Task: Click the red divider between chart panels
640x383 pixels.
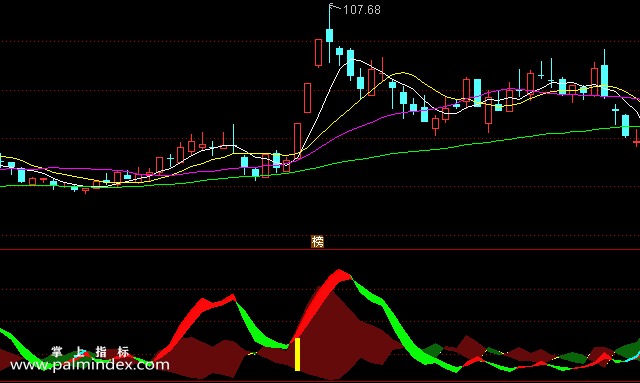Action: coord(320,249)
